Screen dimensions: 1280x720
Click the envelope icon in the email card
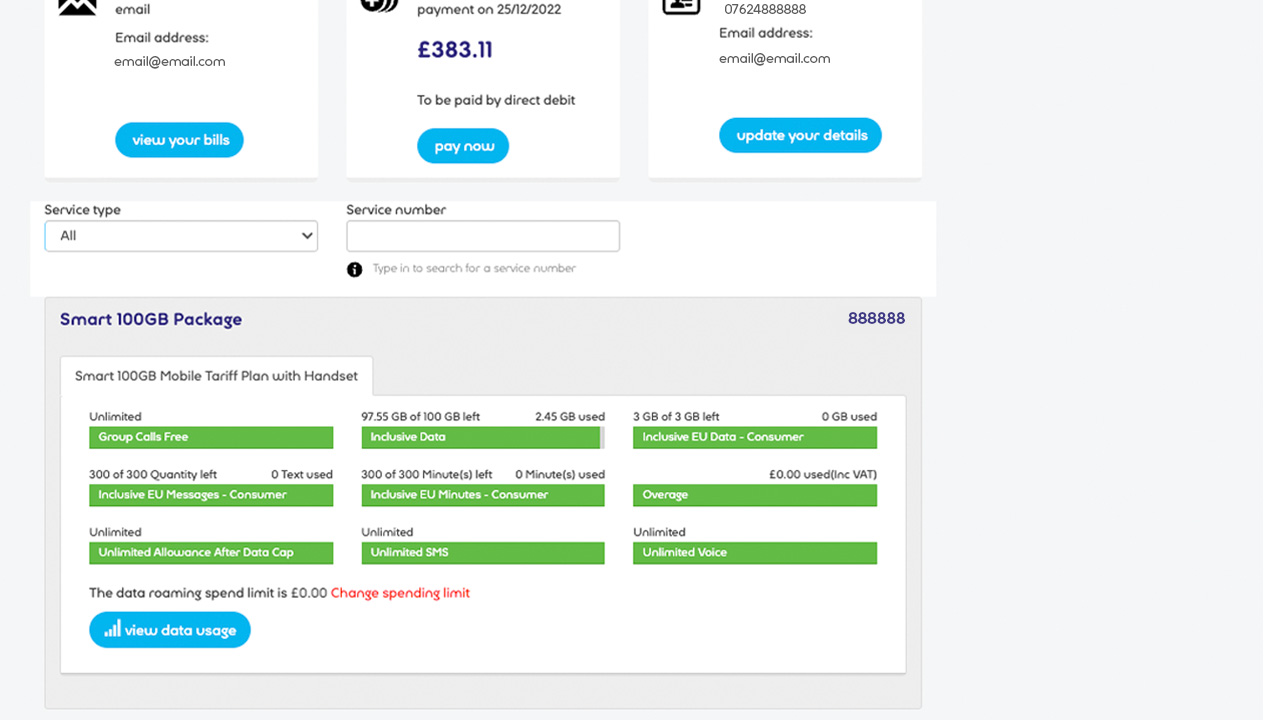[77, 6]
